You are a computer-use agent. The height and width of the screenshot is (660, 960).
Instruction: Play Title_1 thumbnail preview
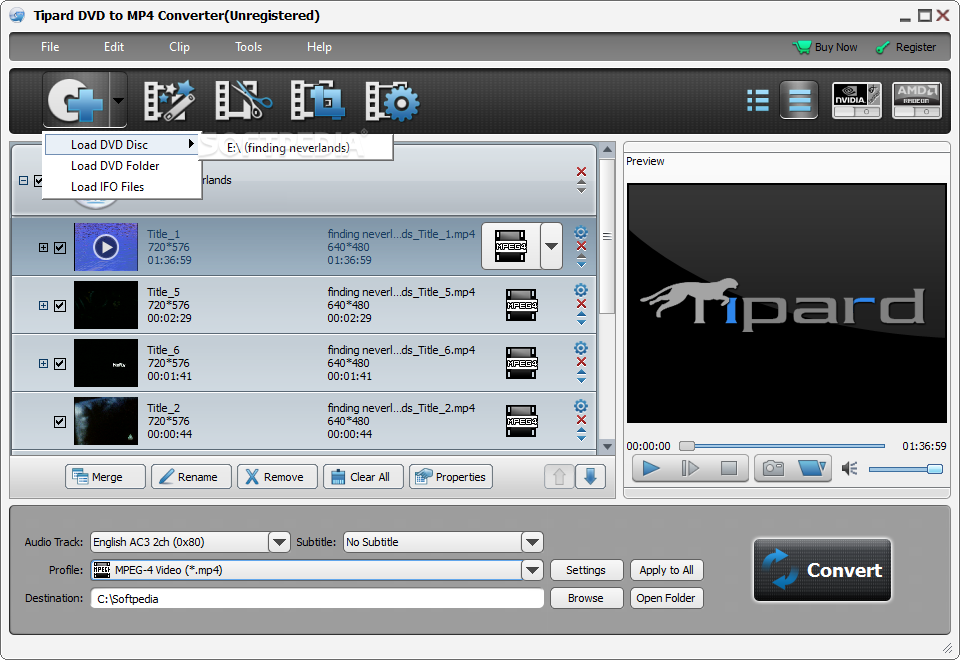(x=106, y=247)
